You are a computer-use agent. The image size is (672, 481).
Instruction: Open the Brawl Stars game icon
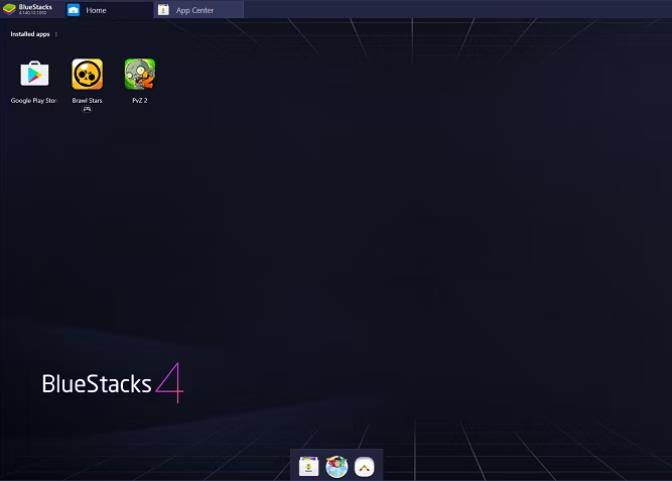click(x=87, y=74)
